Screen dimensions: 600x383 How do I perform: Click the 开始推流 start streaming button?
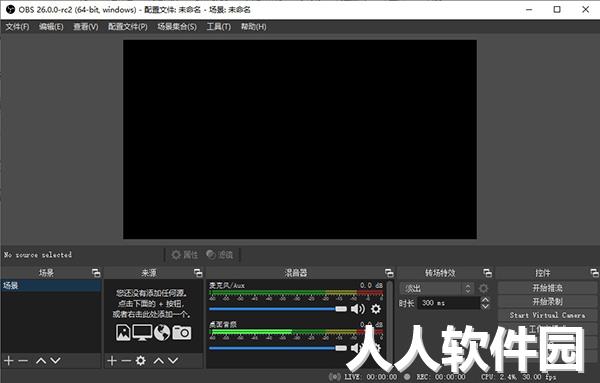point(547,288)
